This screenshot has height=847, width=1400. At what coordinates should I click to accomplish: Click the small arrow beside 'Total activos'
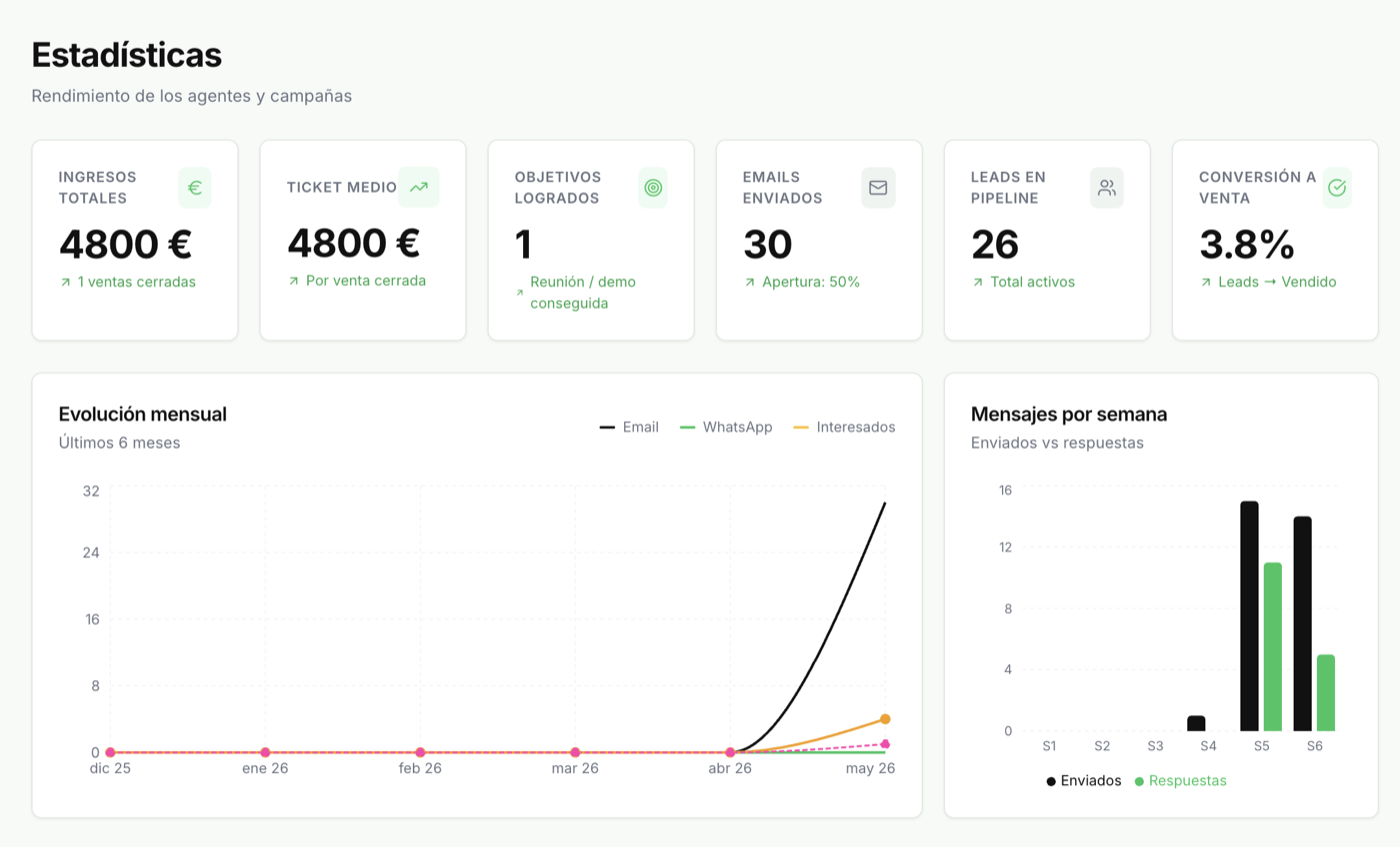977,283
